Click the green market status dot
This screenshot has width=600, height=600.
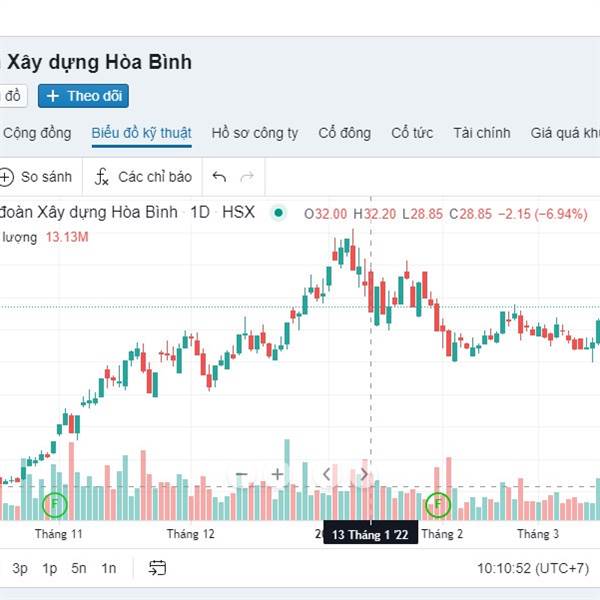click(x=279, y=213)
